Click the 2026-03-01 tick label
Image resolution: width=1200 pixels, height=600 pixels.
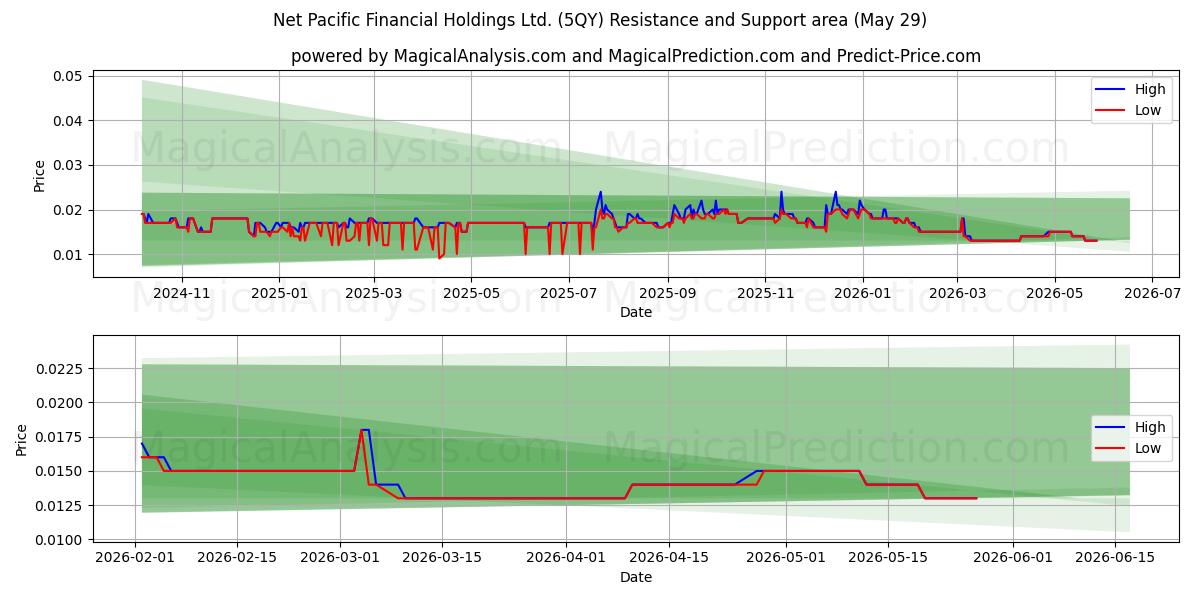pos(340,558)
